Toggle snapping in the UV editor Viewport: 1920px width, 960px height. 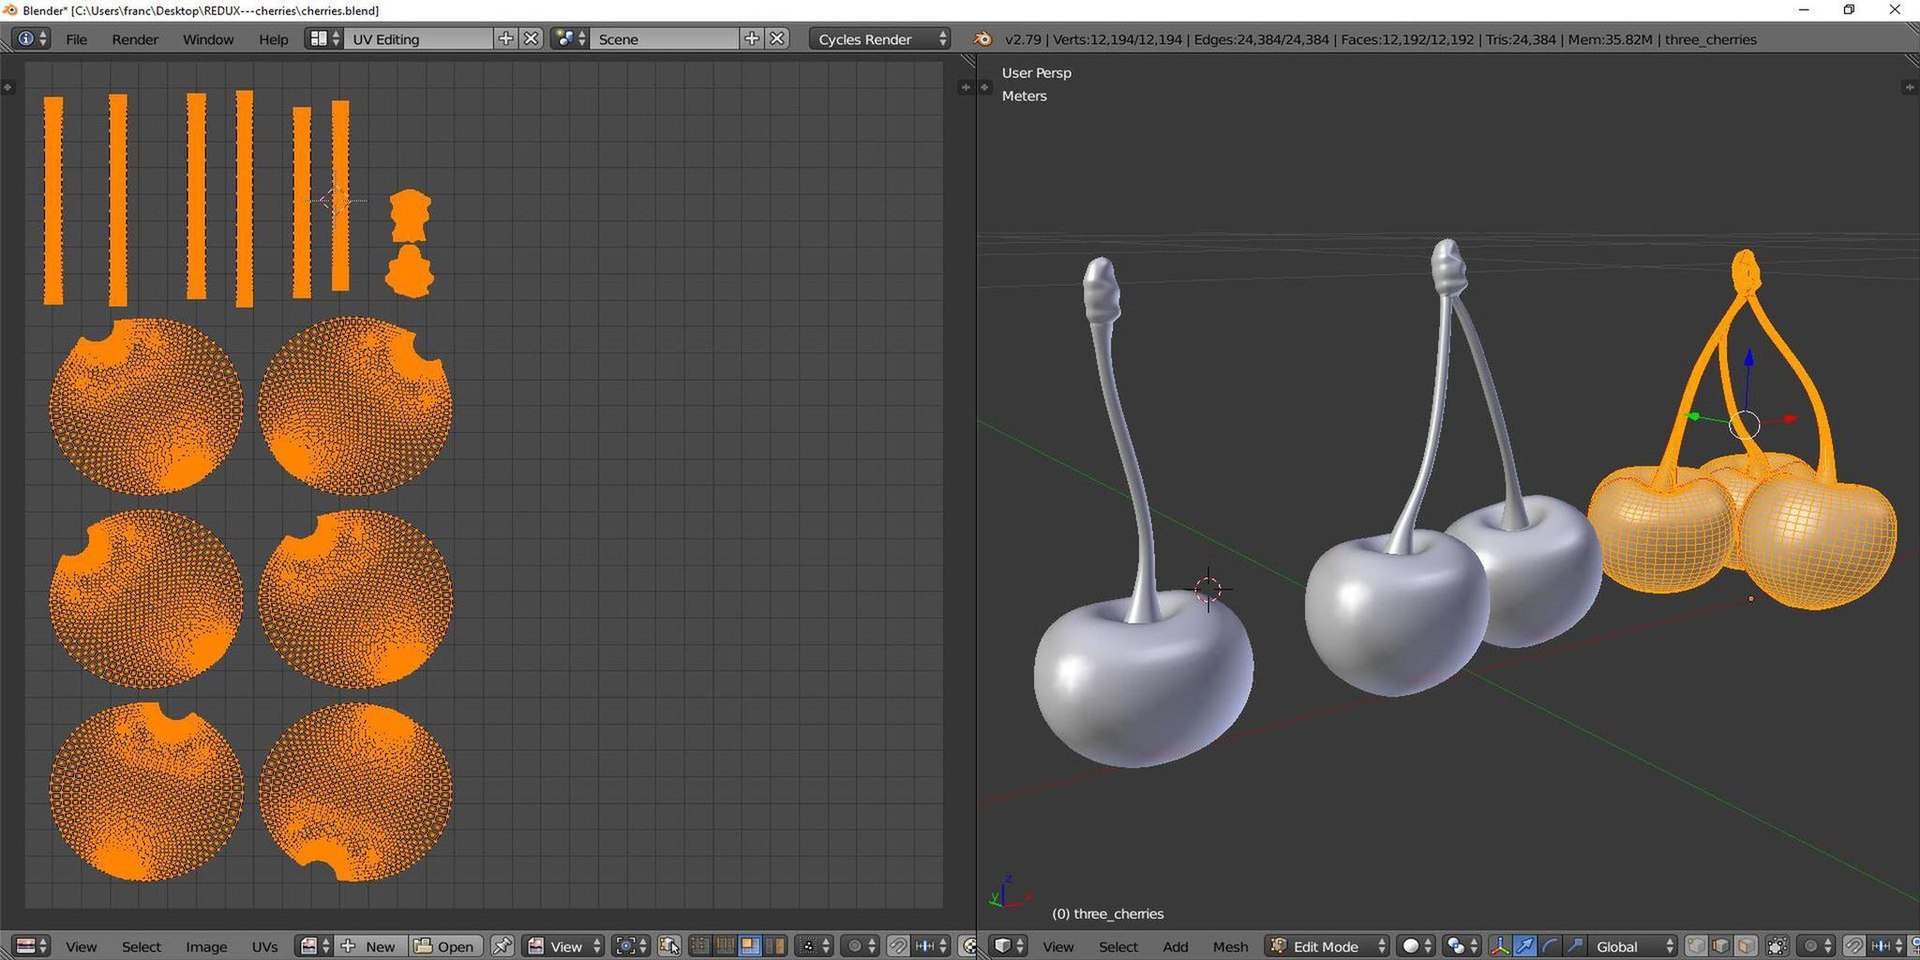pyautogui.click(x=898, y=946)
